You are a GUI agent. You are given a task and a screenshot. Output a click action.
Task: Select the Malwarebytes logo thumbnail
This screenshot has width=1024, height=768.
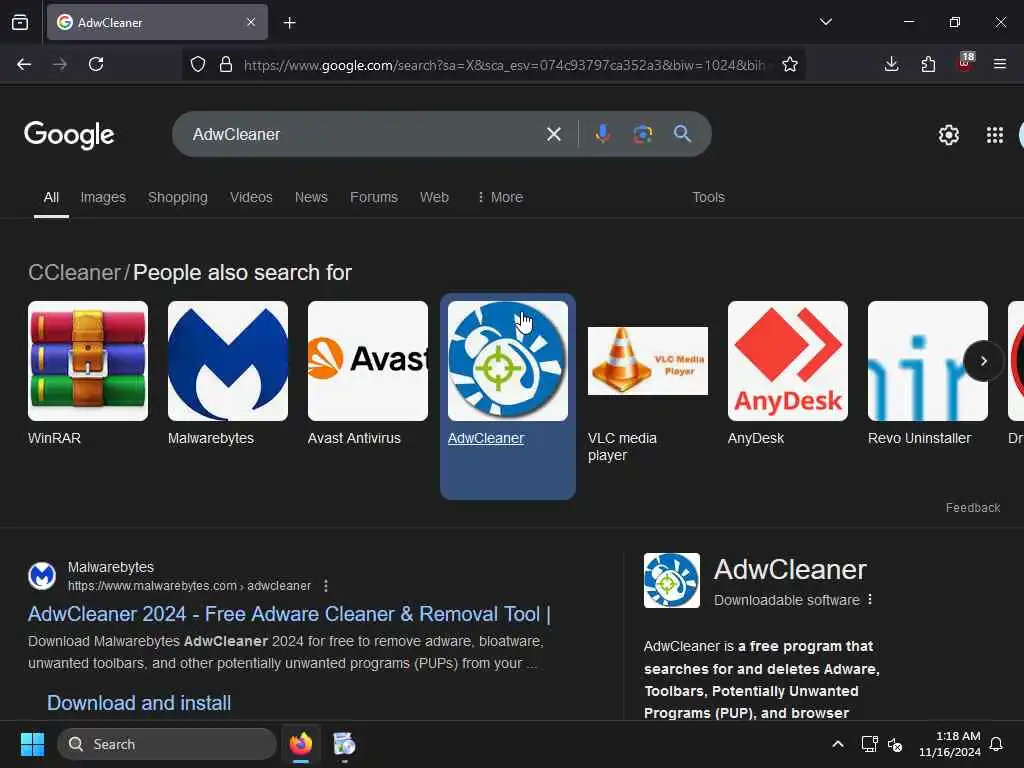(228, 360)
